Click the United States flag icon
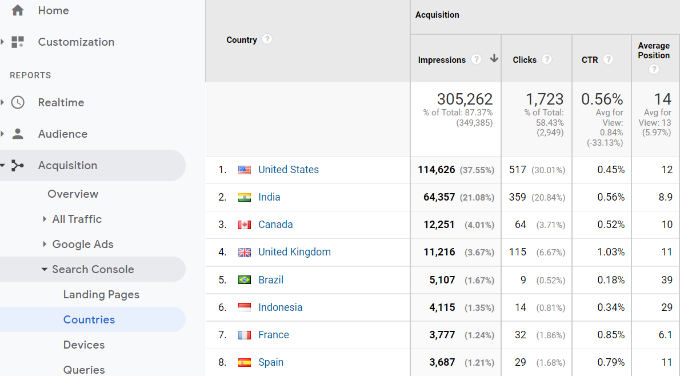The image size is (680, 376). click(244, 170)
